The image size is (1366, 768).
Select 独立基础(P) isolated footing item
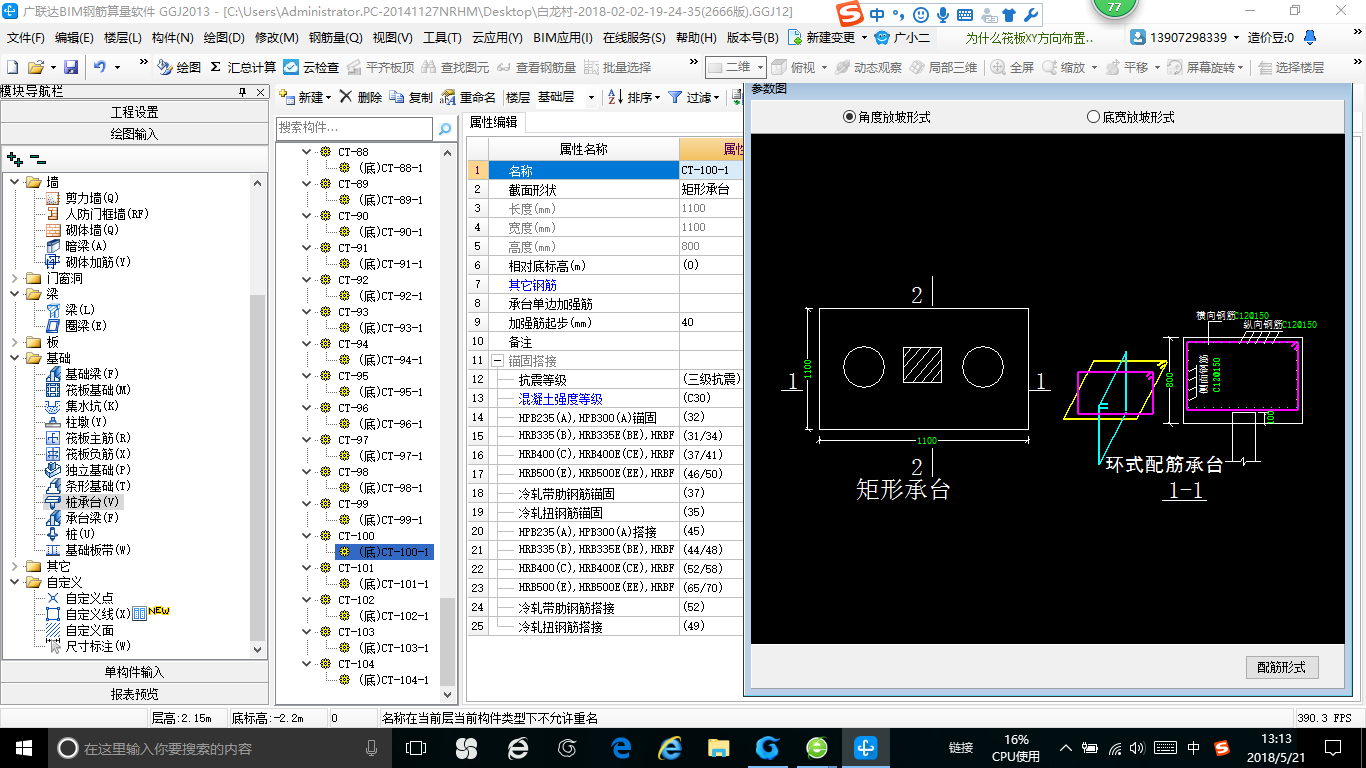[89, 470]
